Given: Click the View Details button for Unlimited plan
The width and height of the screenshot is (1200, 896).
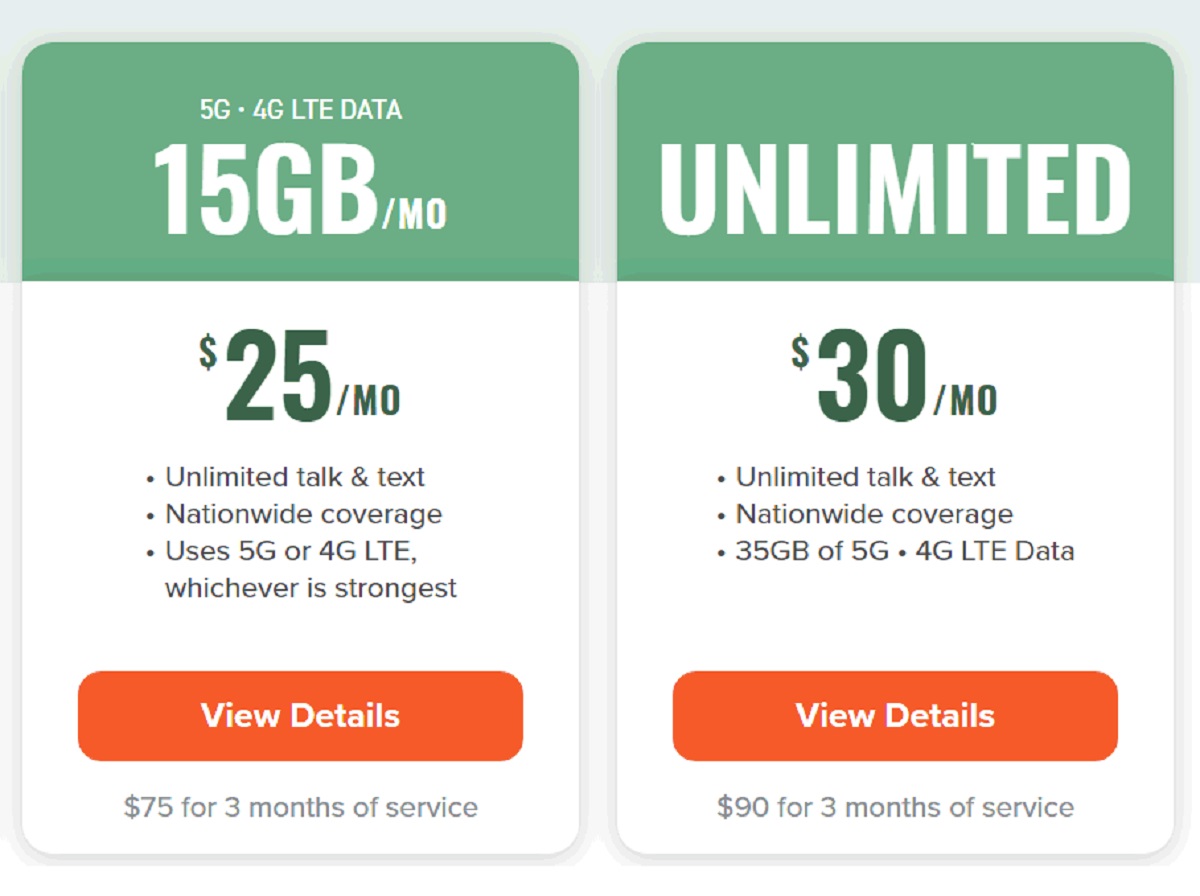Looking at the screenshot, I should [x=895, y=716].
